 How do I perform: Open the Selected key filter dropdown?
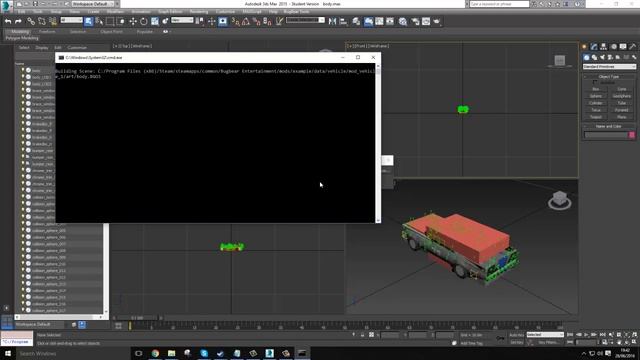click(545, 335)
